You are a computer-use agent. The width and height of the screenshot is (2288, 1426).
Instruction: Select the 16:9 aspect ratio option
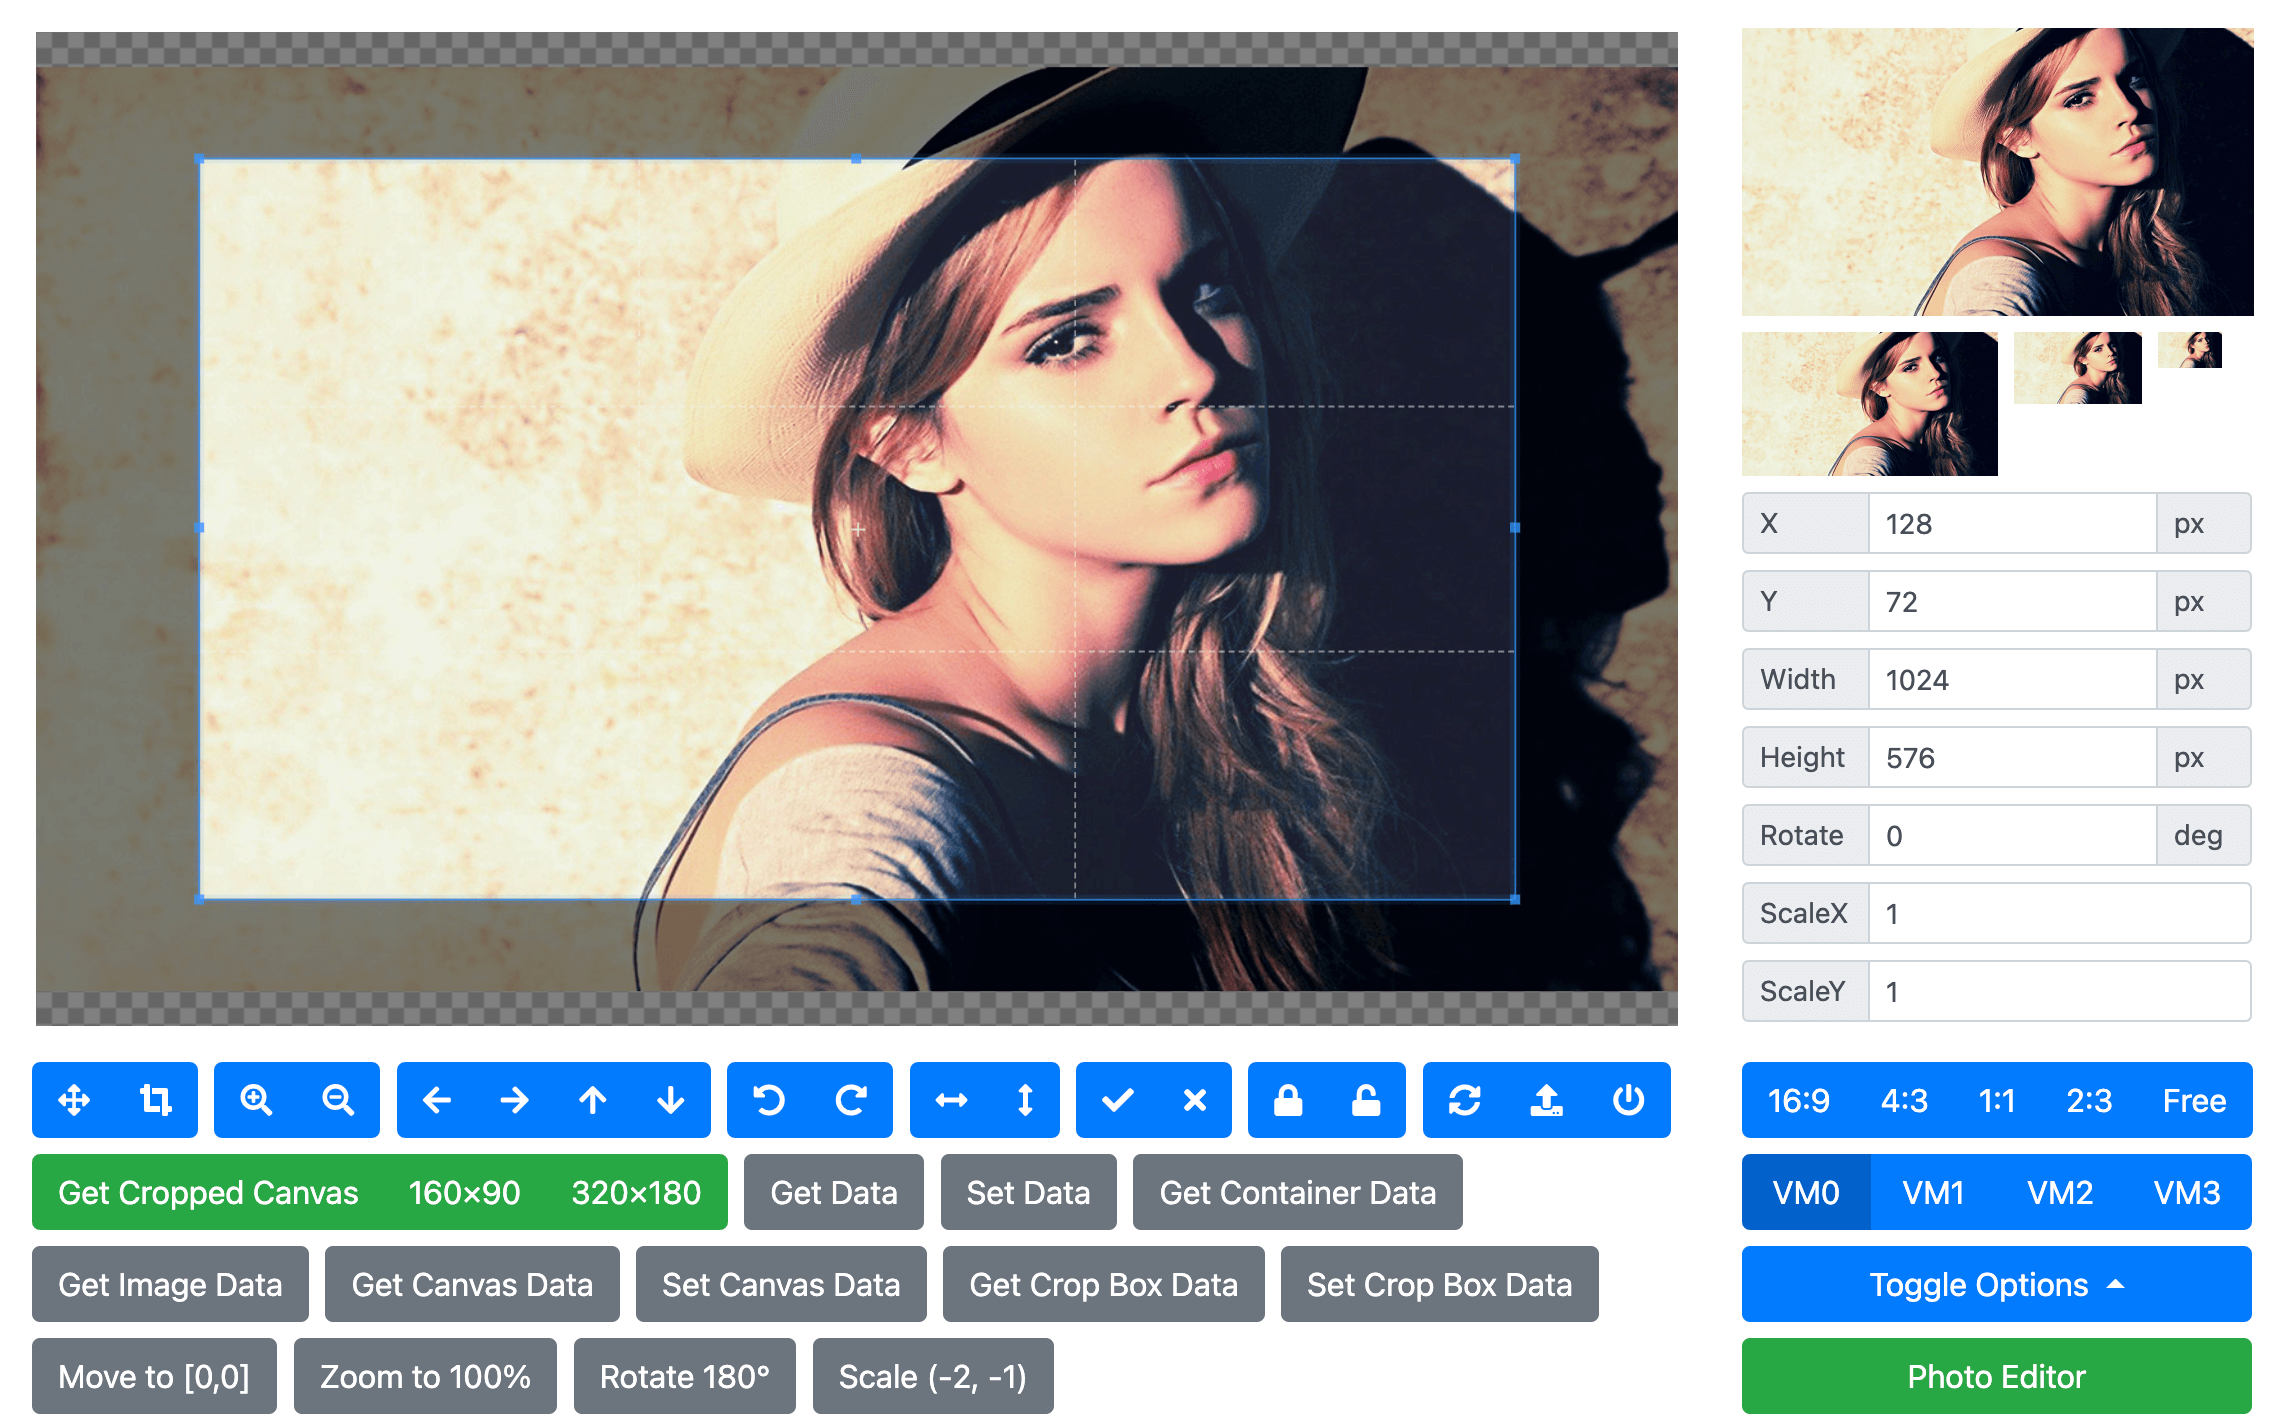coord(1798,1100)
